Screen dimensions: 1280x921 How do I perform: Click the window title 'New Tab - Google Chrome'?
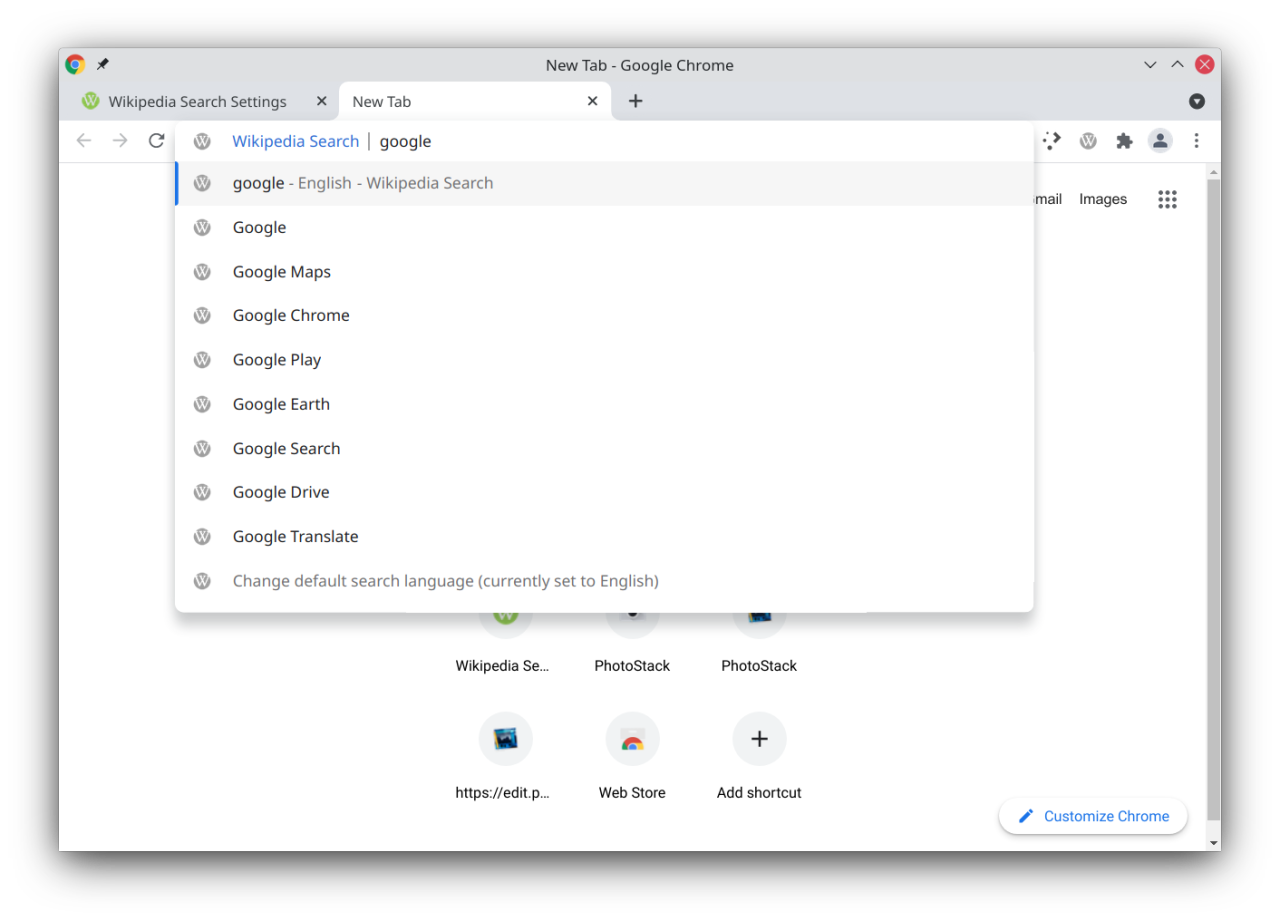click(x=640, y=65)
